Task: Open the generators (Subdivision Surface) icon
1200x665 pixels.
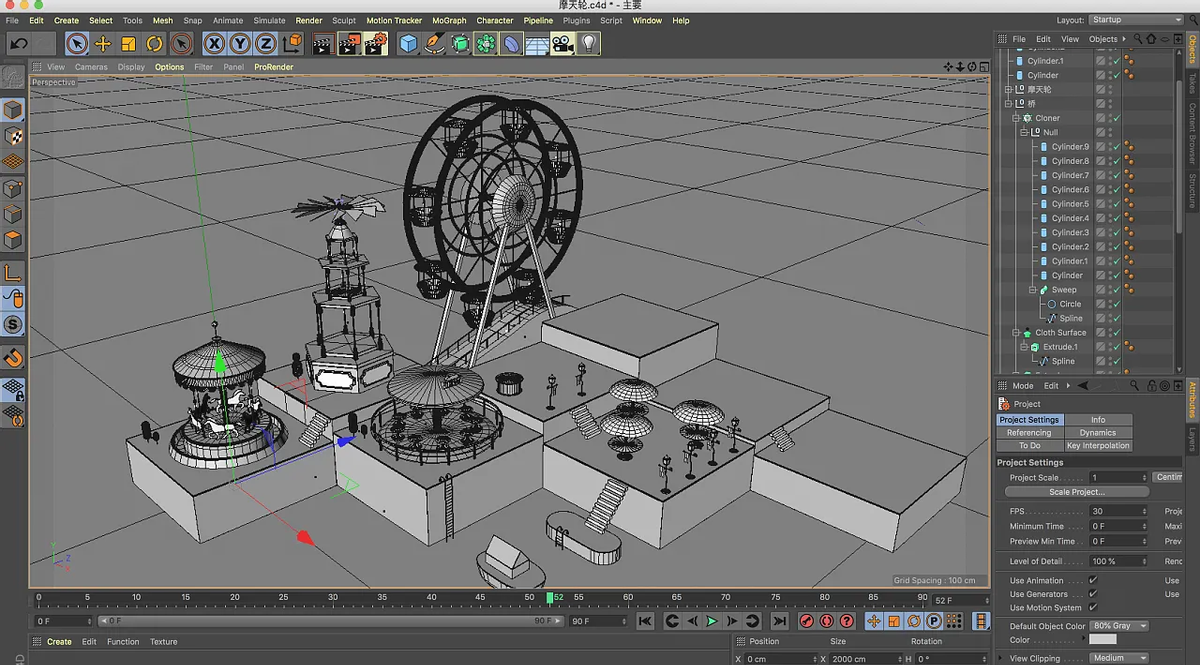Action: point(460,43)
